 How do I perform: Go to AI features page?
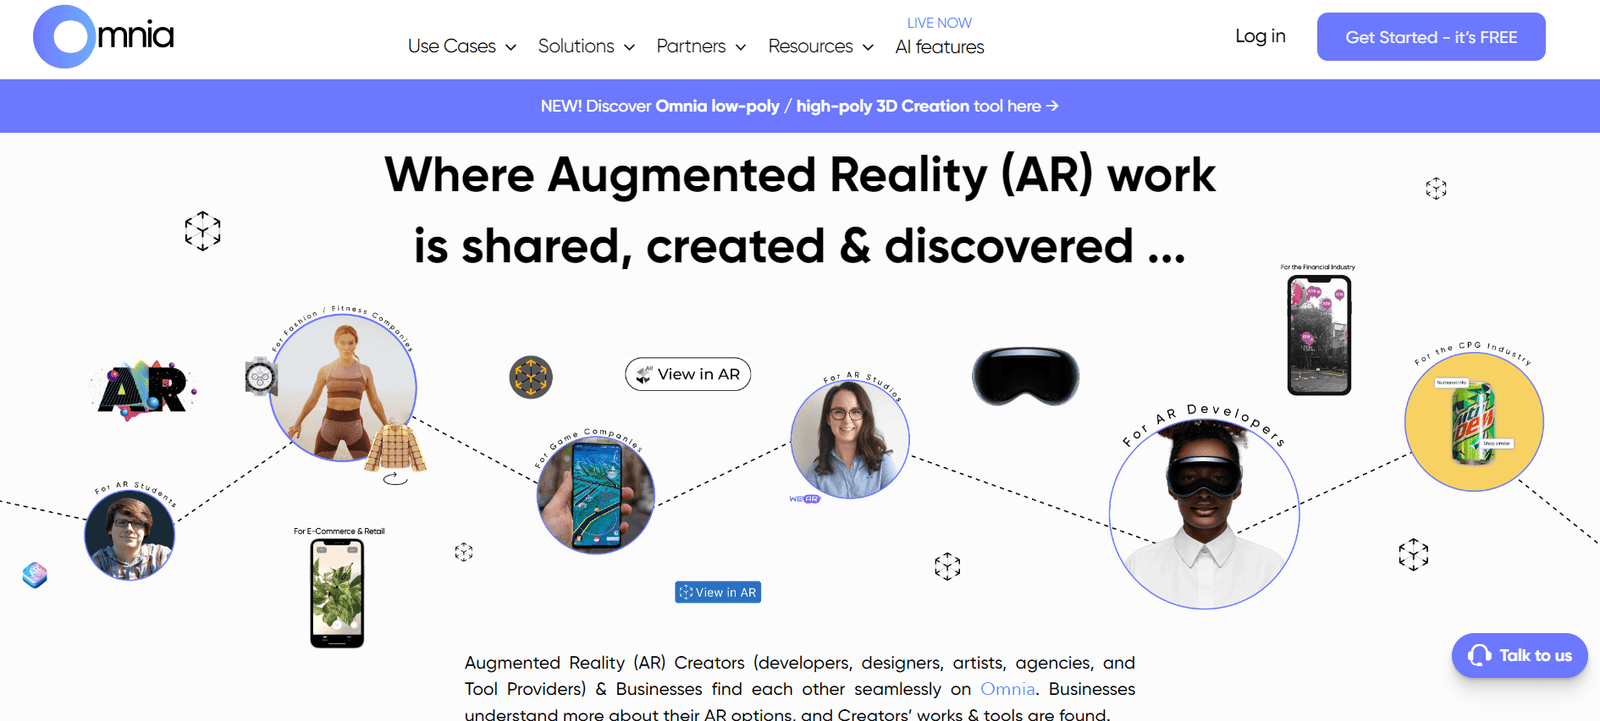pos(939,47)
